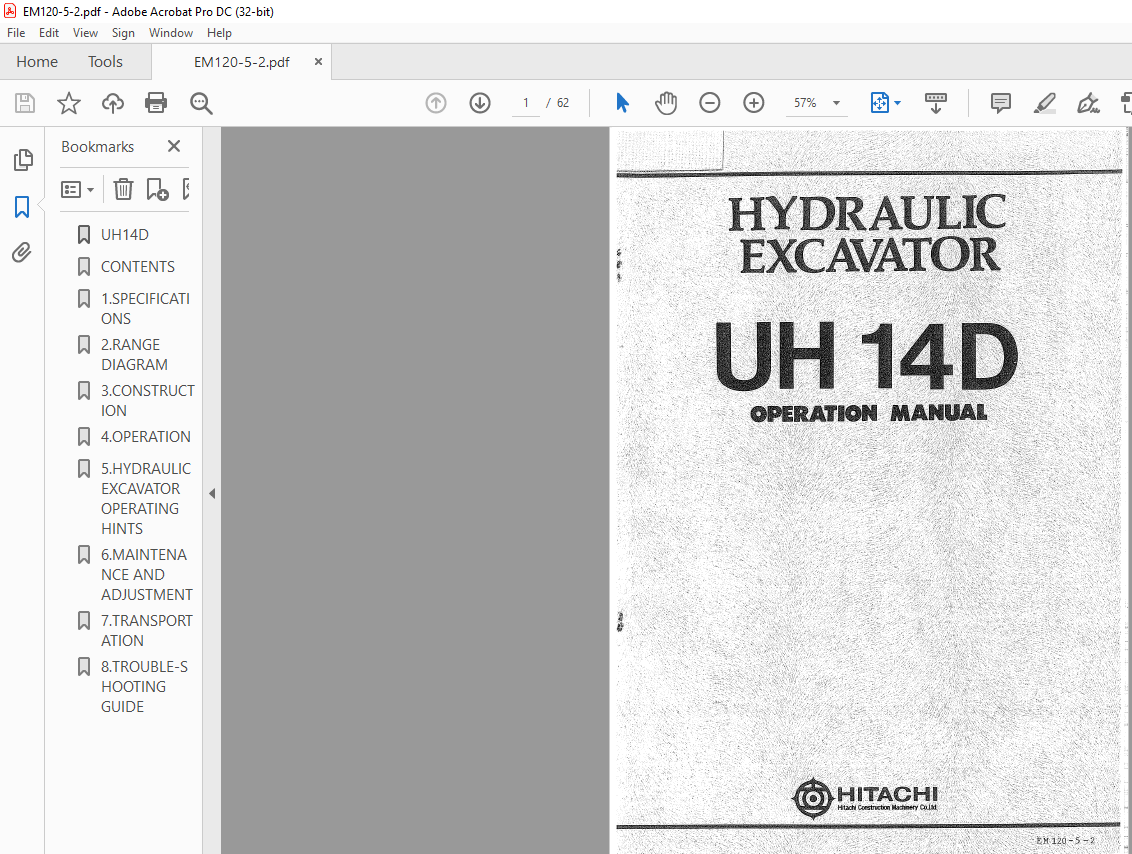This screenshot has width=1132, height=854.
Task: Collapse navigation pane arrow handle
Action: tap(212, 494)
